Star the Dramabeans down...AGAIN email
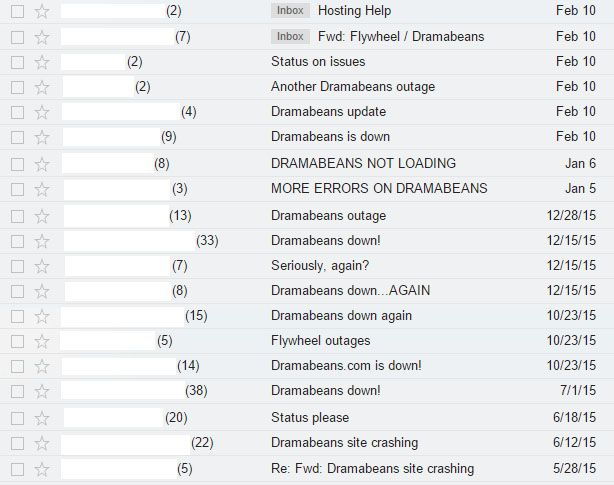Screen dimensions: 614x485 [42, 292]
